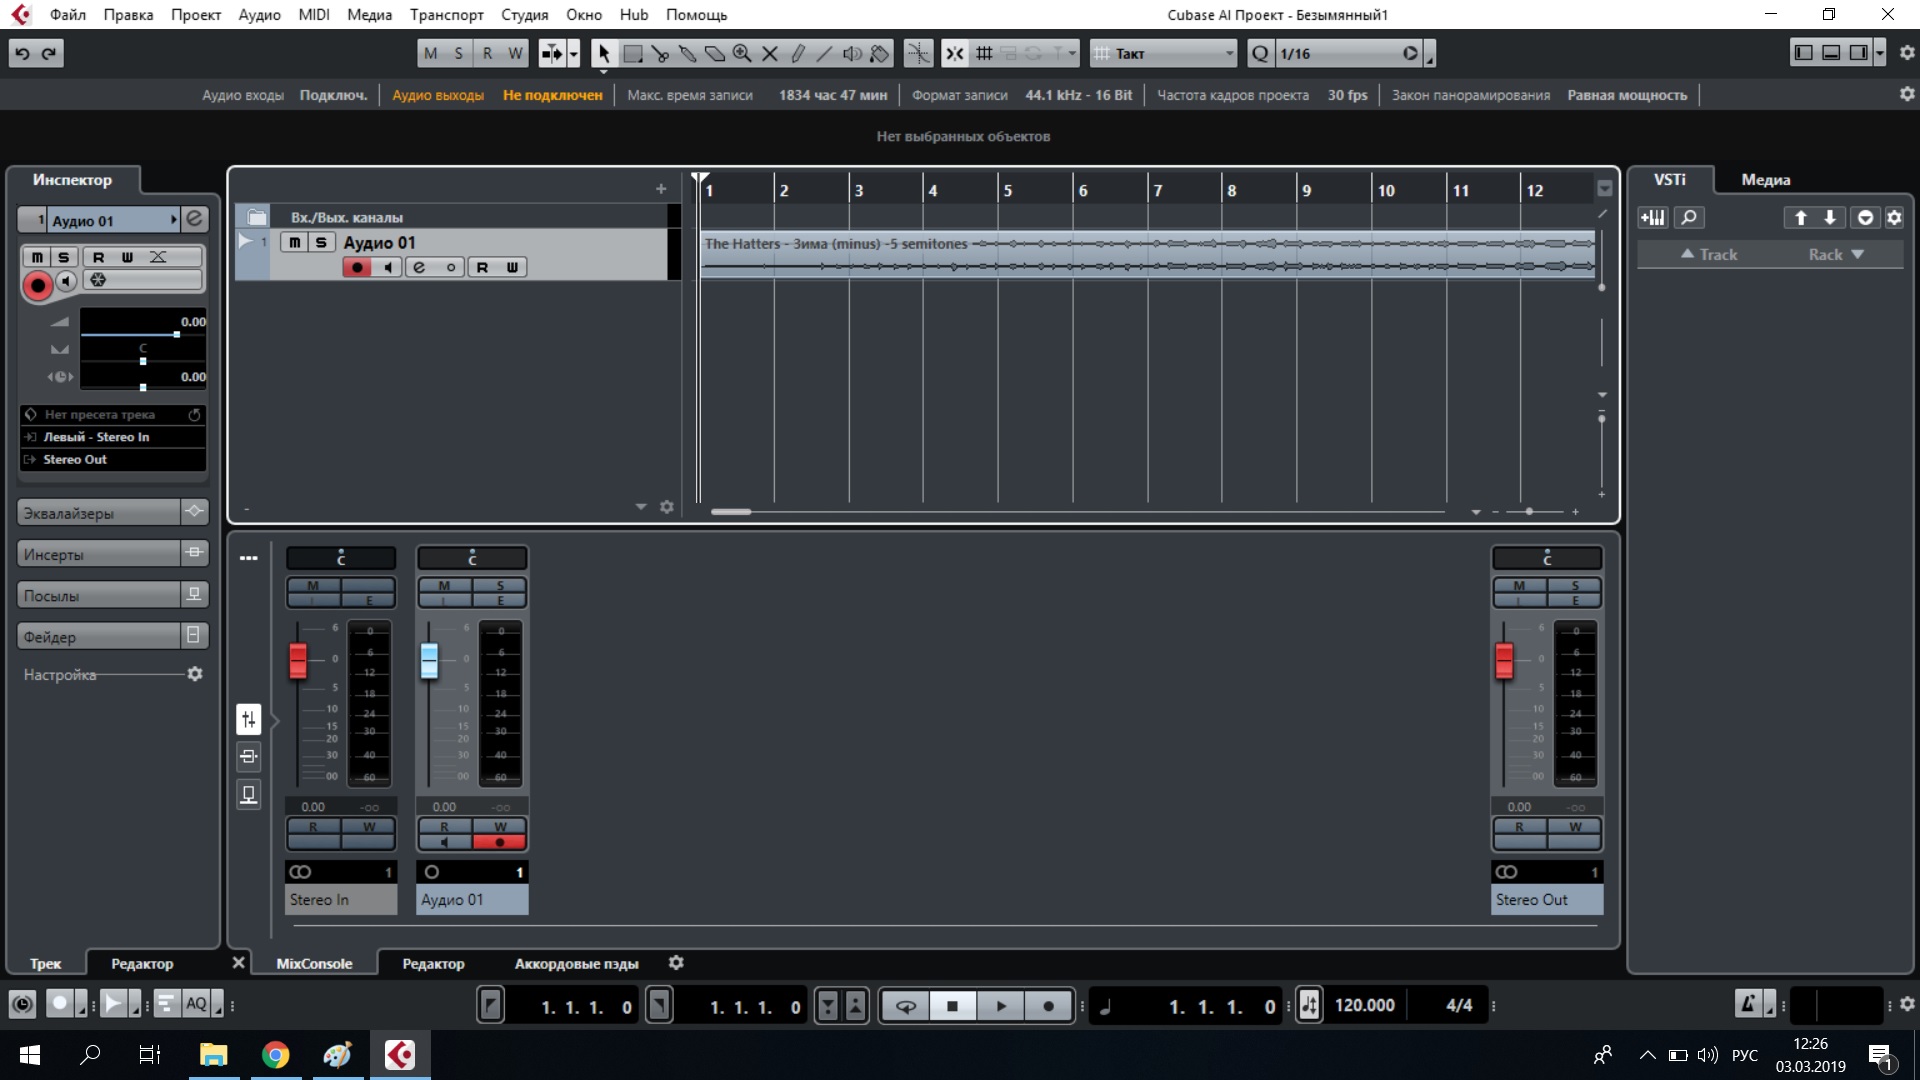The width and height of the screenshot is (1920, 1080).
Task: Select the Scissors split tool
Action: [660, 54]
